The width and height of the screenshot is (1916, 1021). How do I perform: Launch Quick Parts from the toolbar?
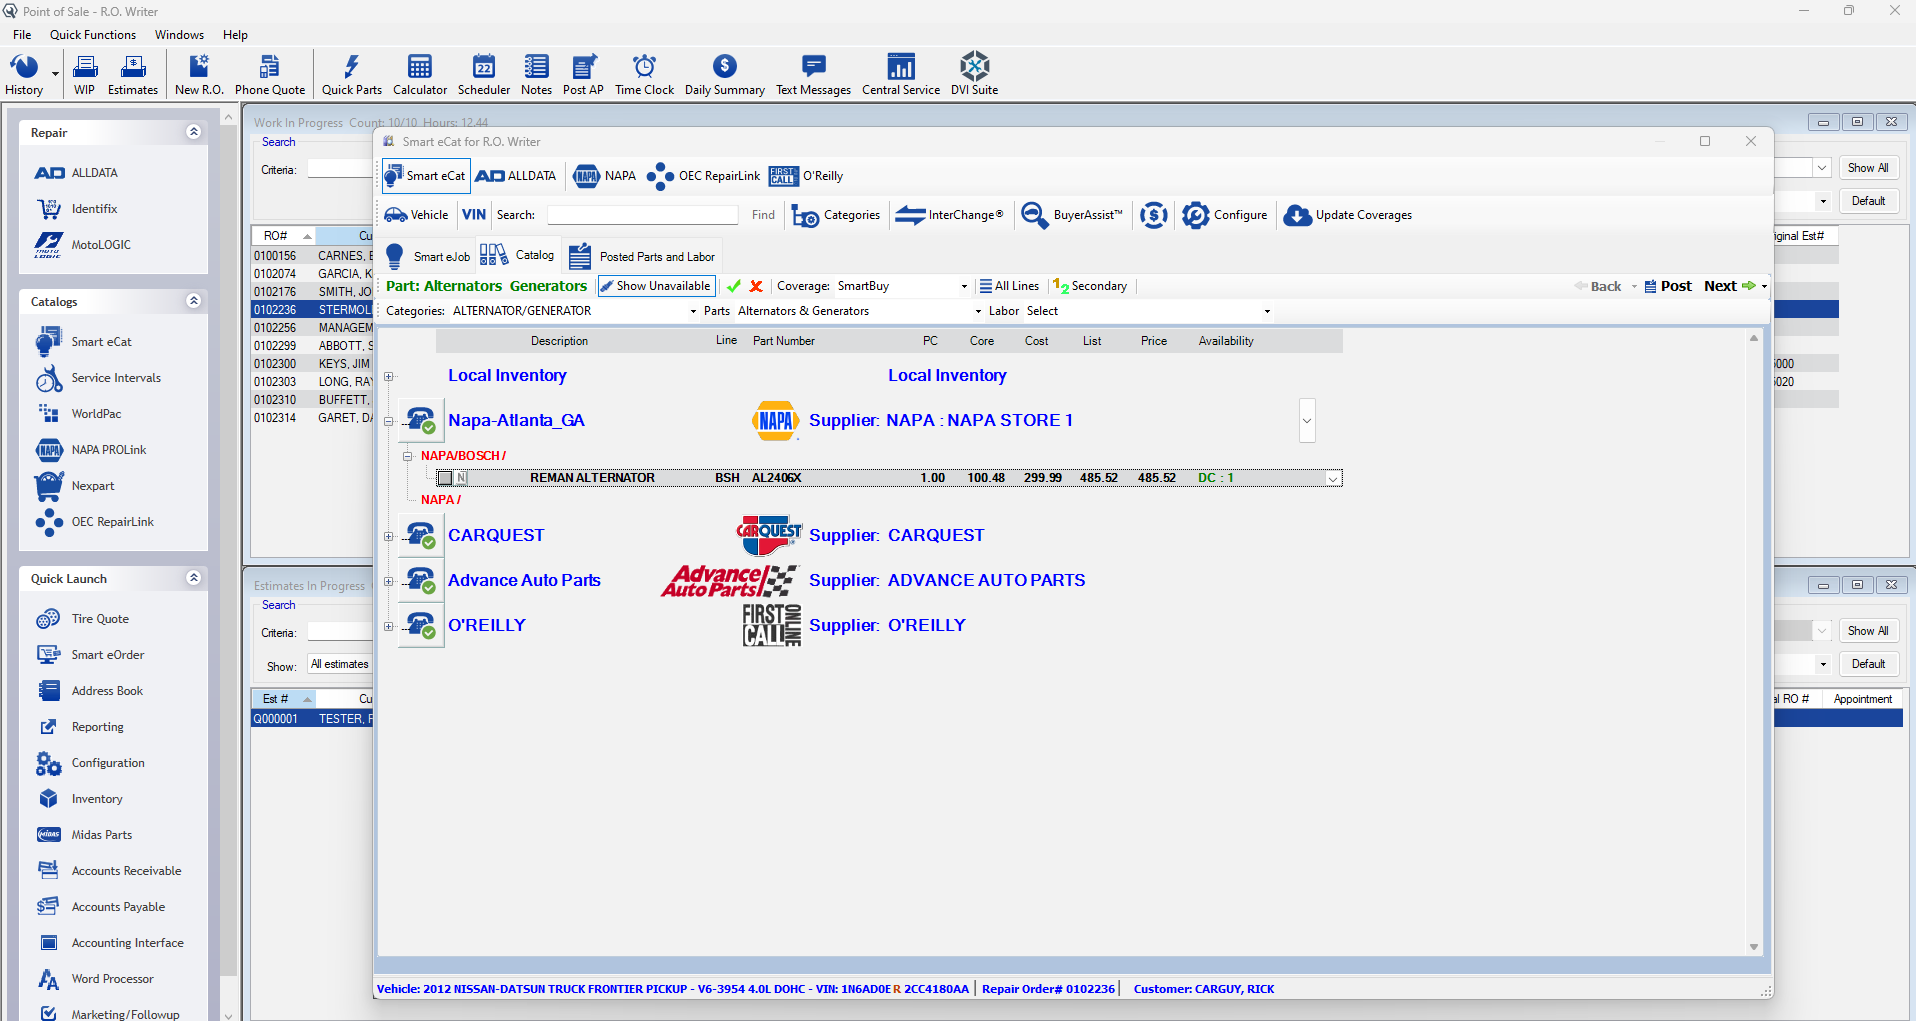[351, 73]
